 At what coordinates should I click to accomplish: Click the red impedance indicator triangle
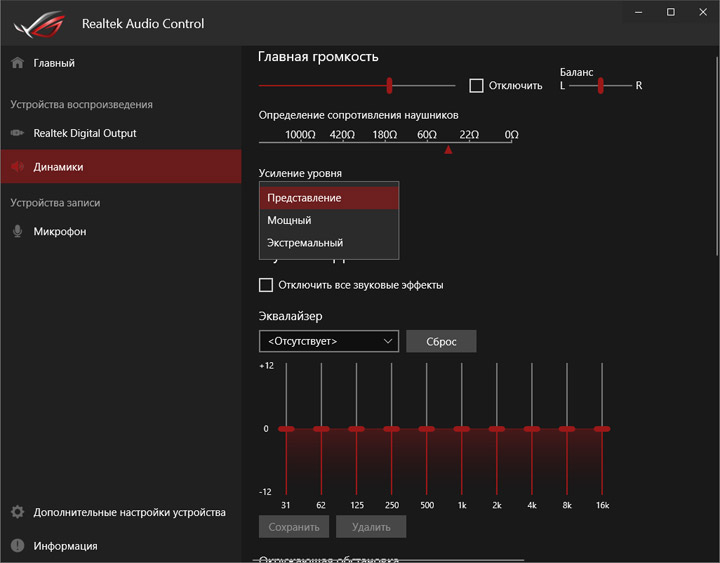click(448, 149)
